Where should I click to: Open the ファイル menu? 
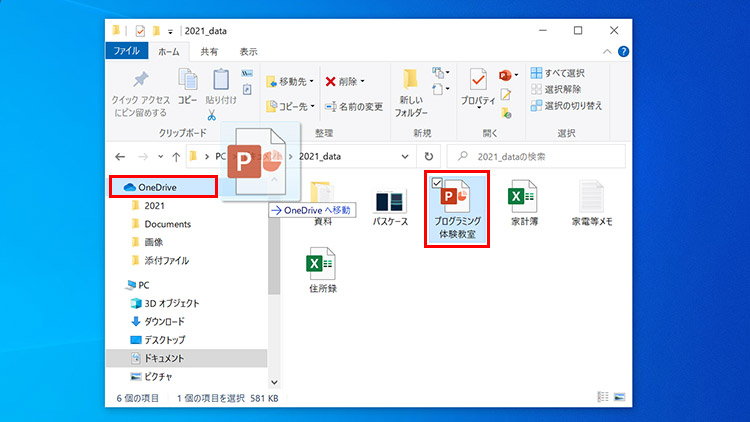[126, 51]
